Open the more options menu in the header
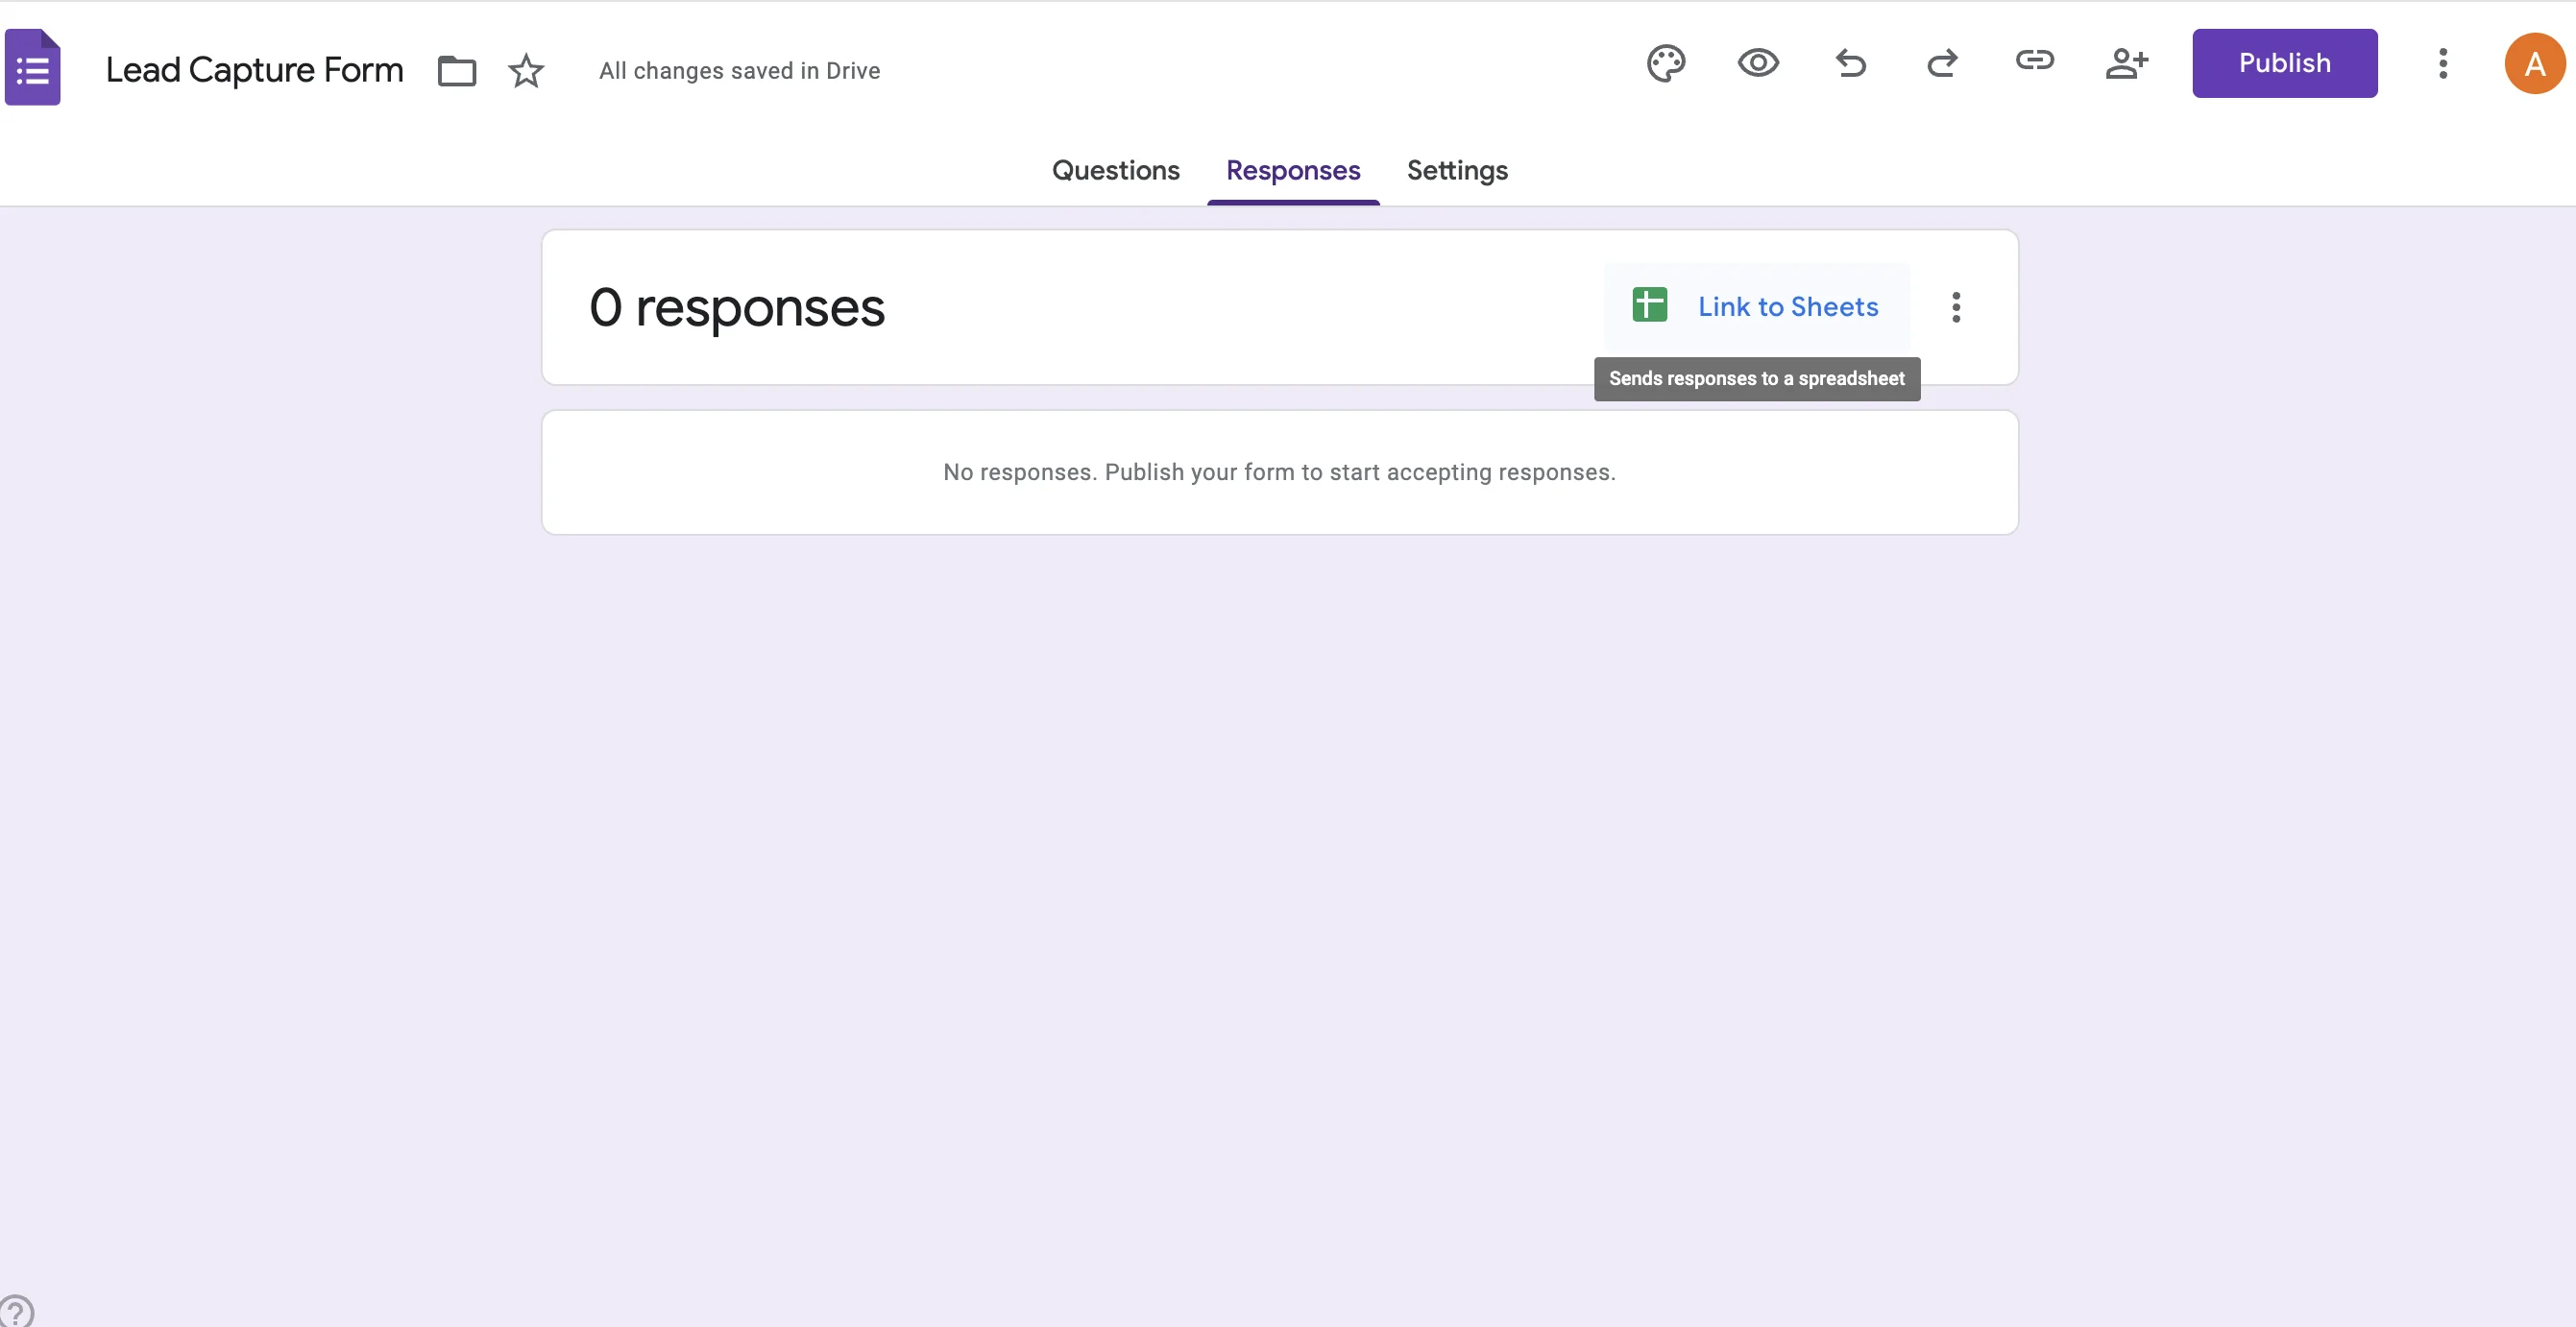The height and width of the screenshot is (1327, 2576). pos(2442,63)
